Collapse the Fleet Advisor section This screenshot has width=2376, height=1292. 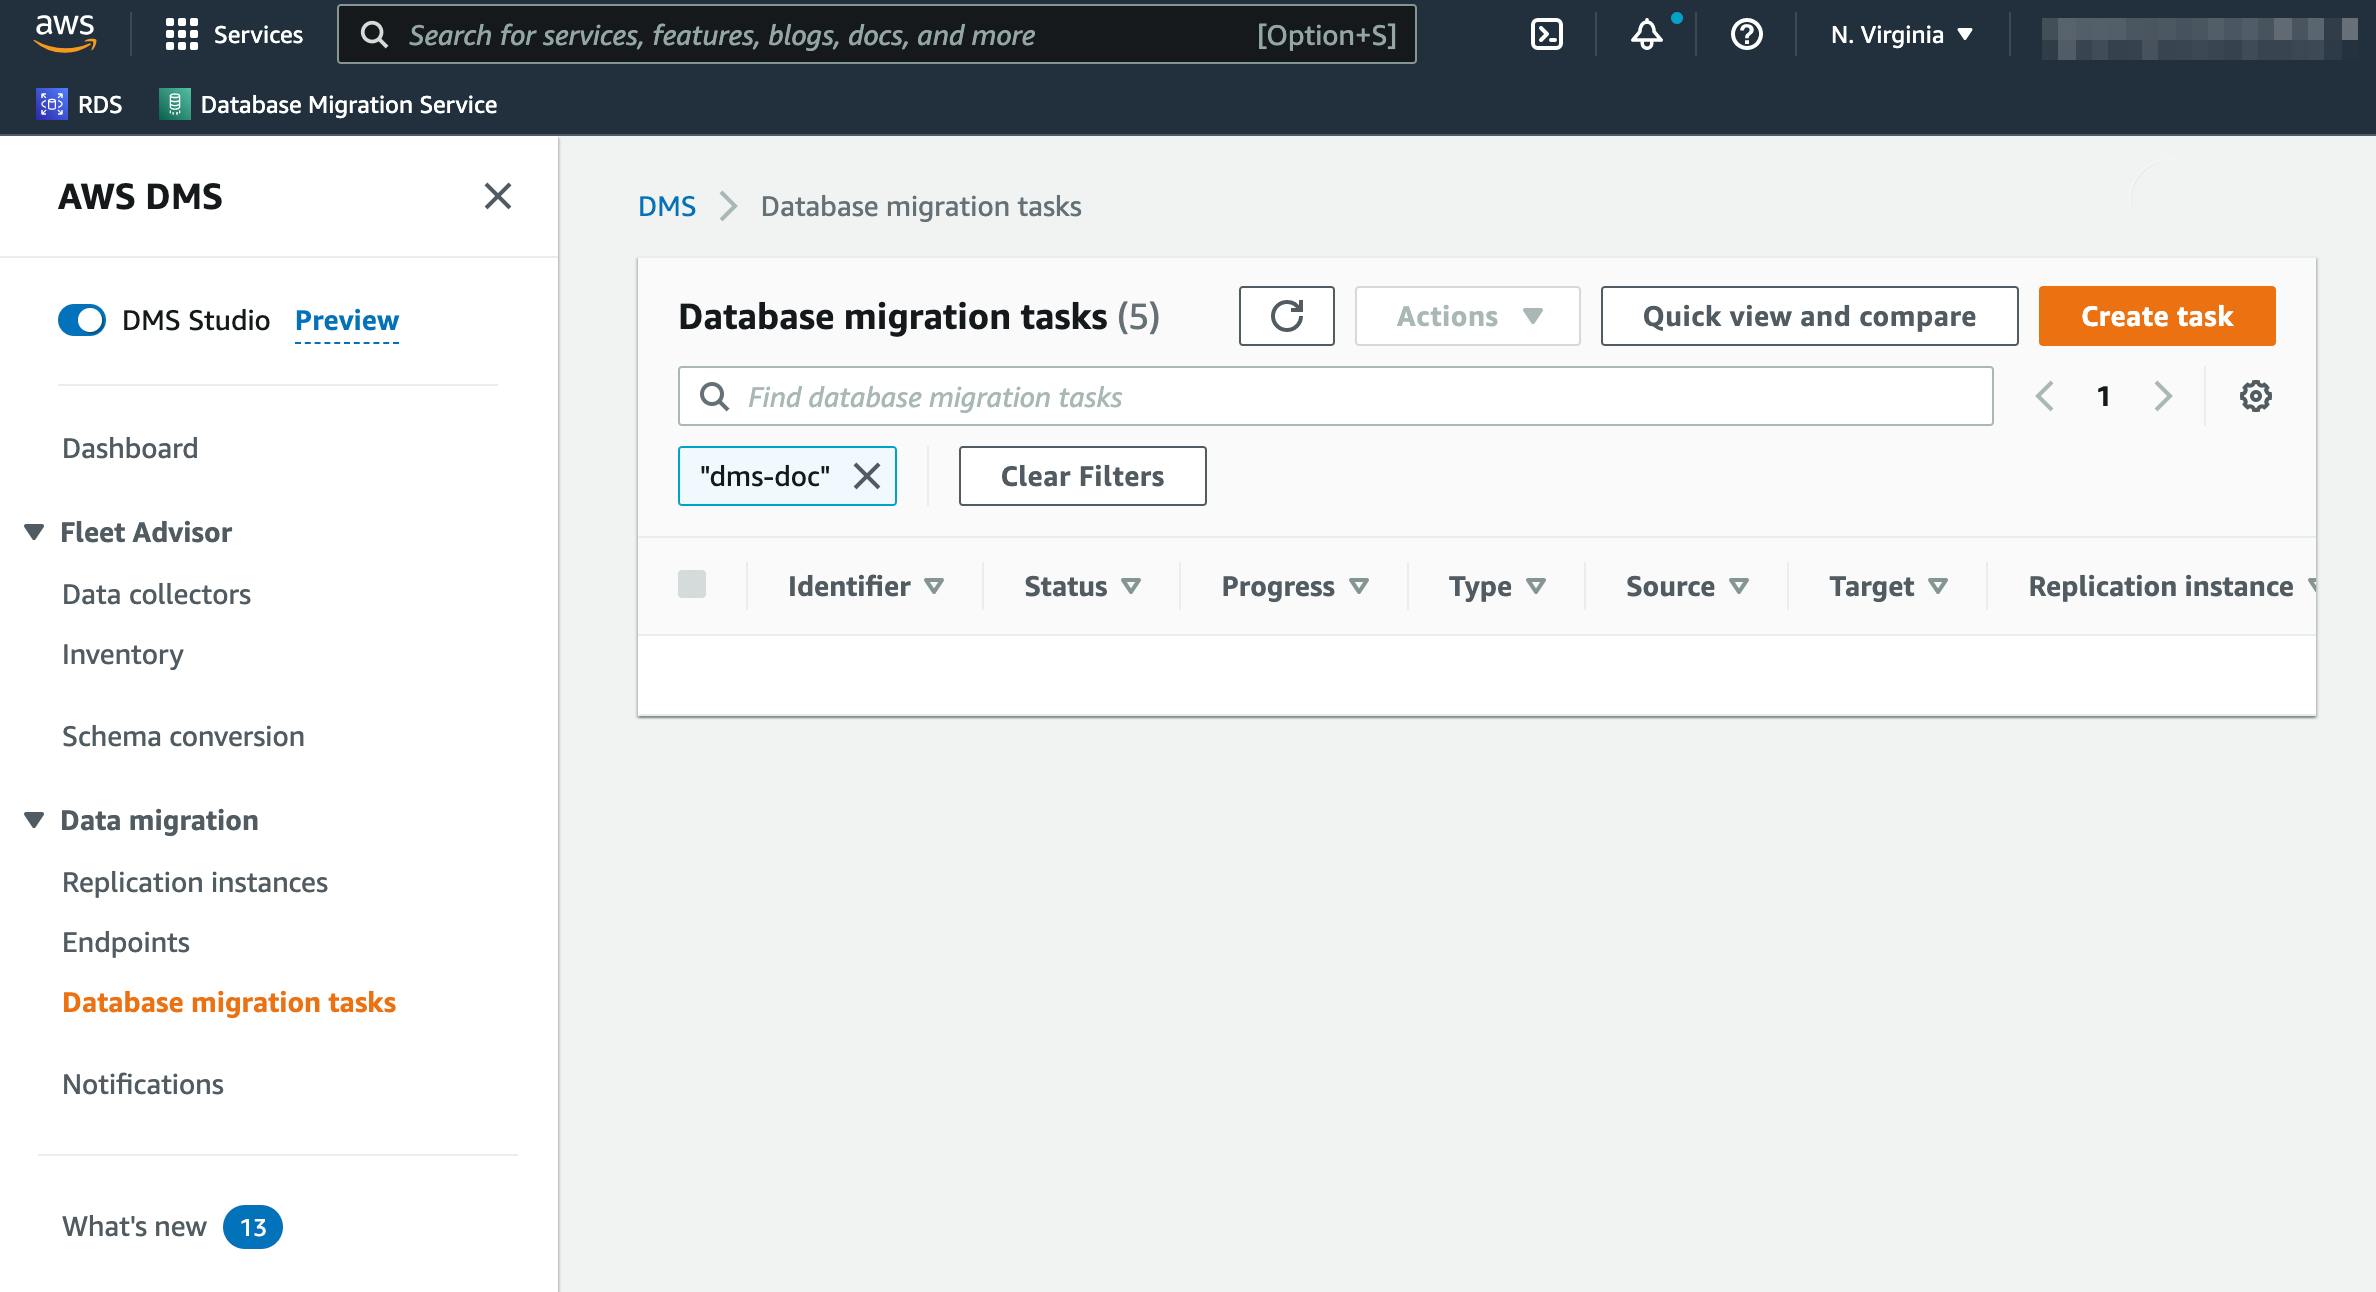pos(33,531)
